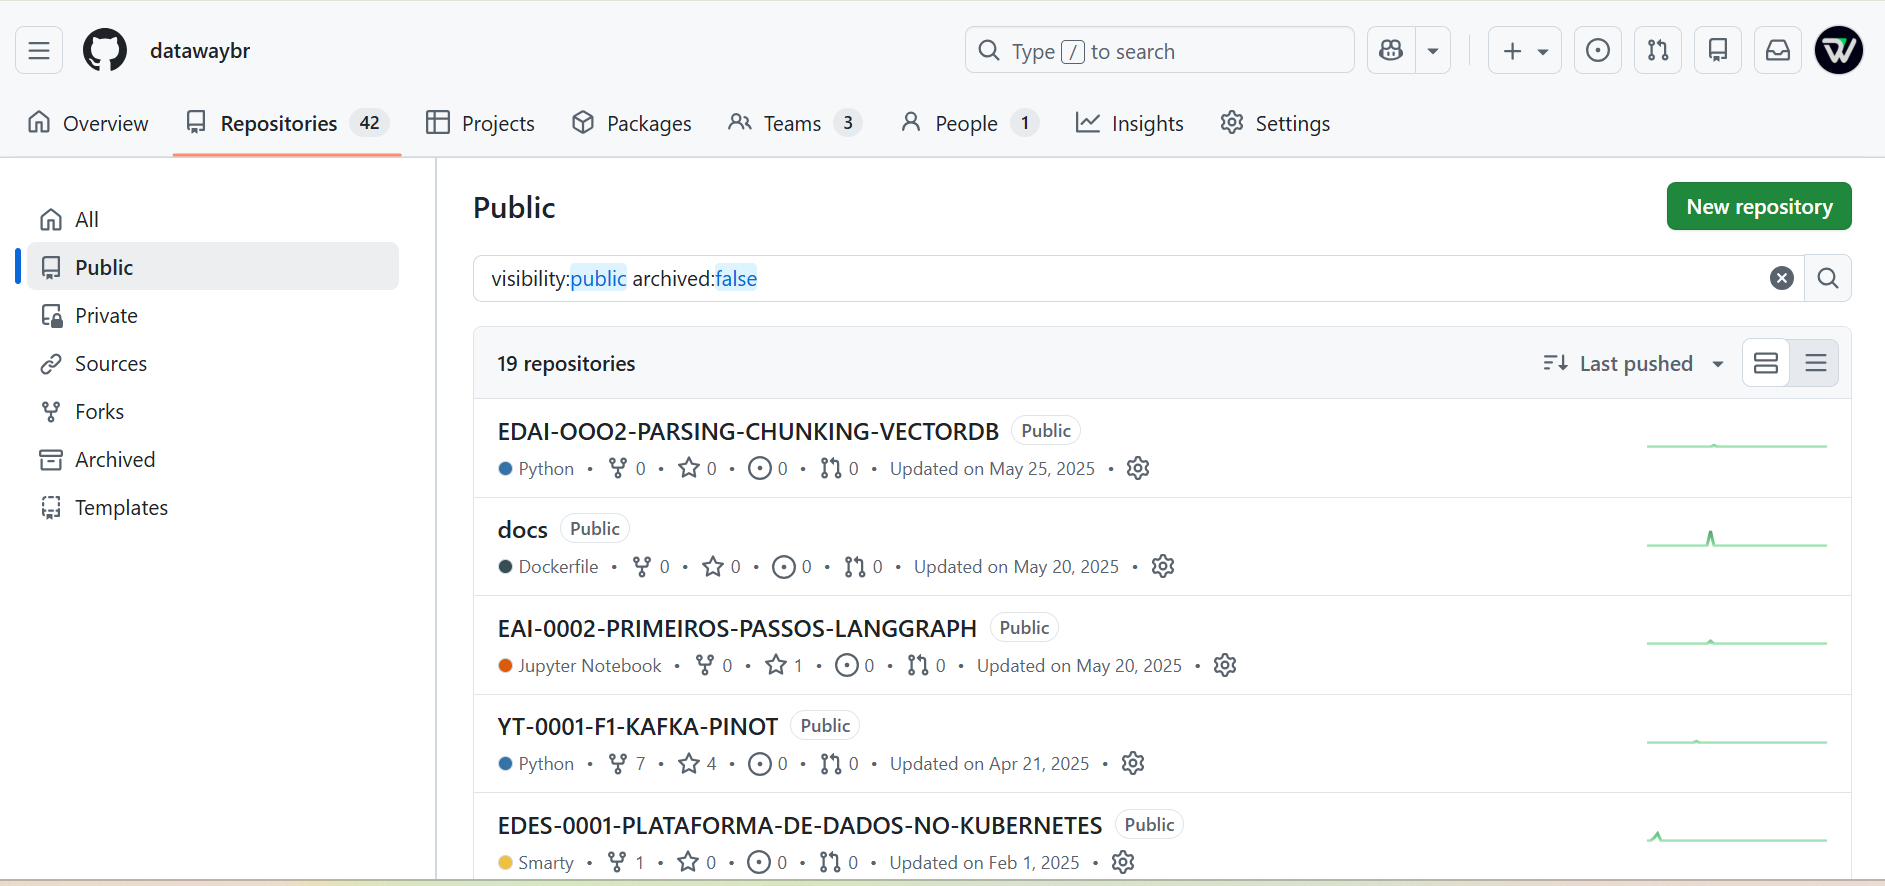The image size is (1885, 886).
Task: Open the Copilot chat icon
Action: tap(1391, 50)
